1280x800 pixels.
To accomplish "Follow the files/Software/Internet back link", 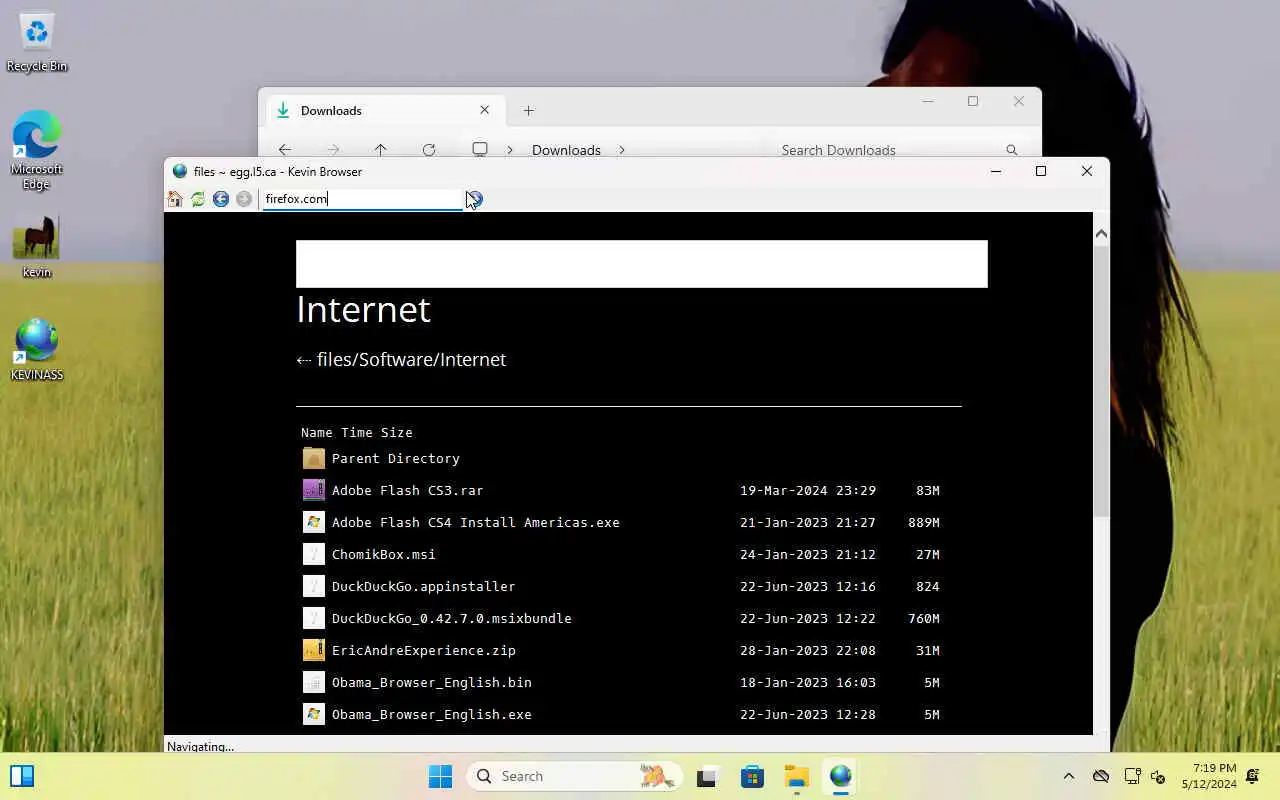I will coord(401,360).
